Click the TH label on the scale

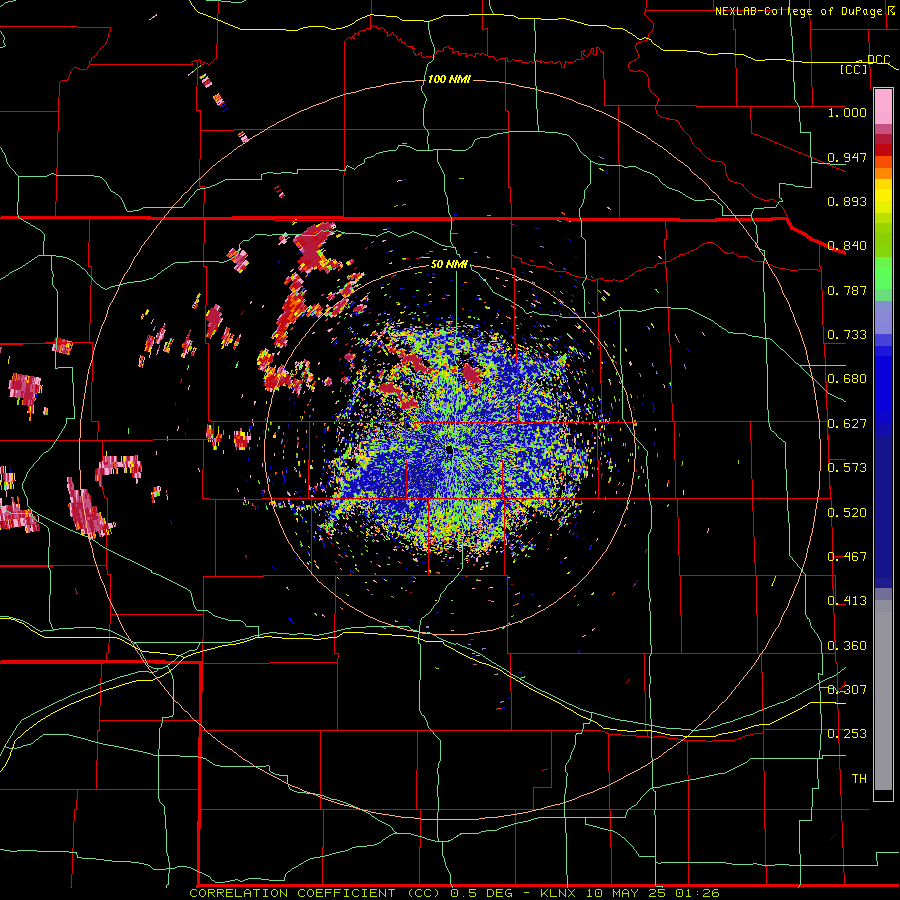[x=859, y=779]
